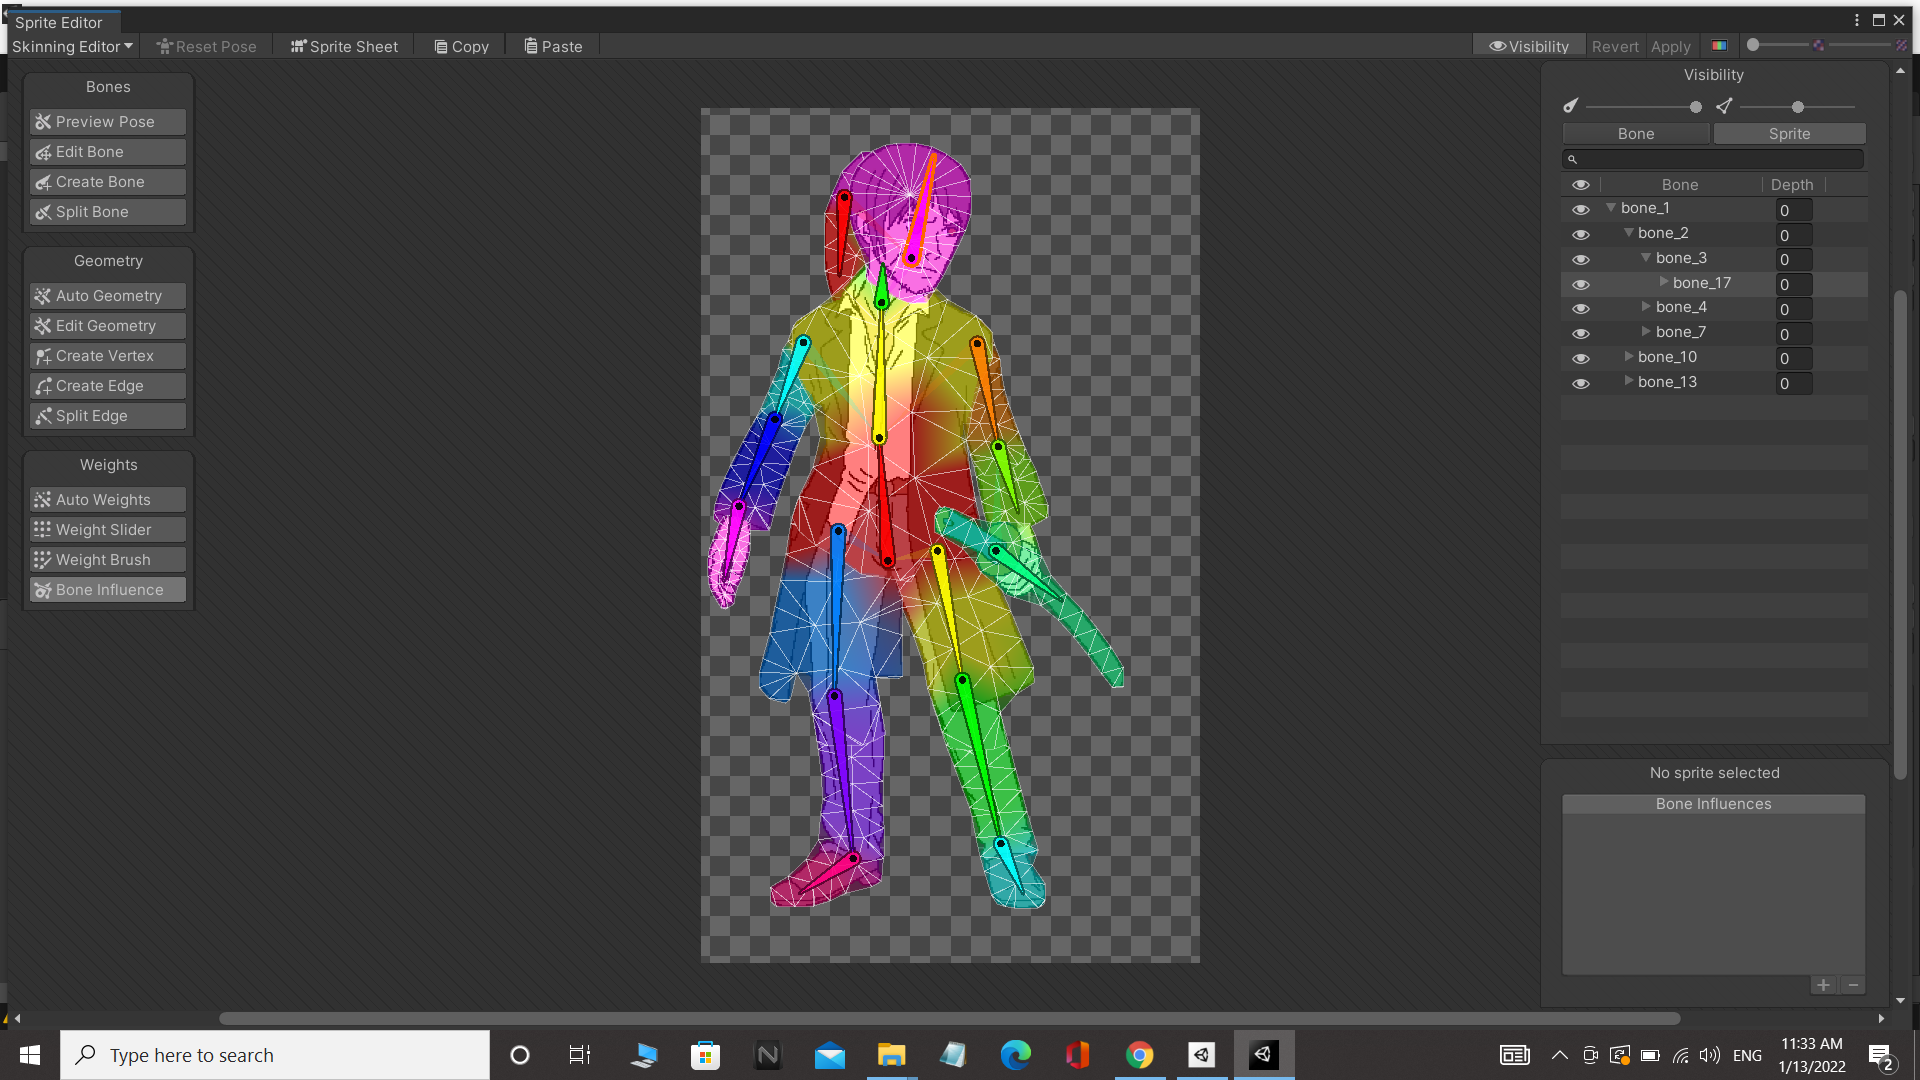
Task: Expand the bone_4 tree node
Action: click(1646, 307)
